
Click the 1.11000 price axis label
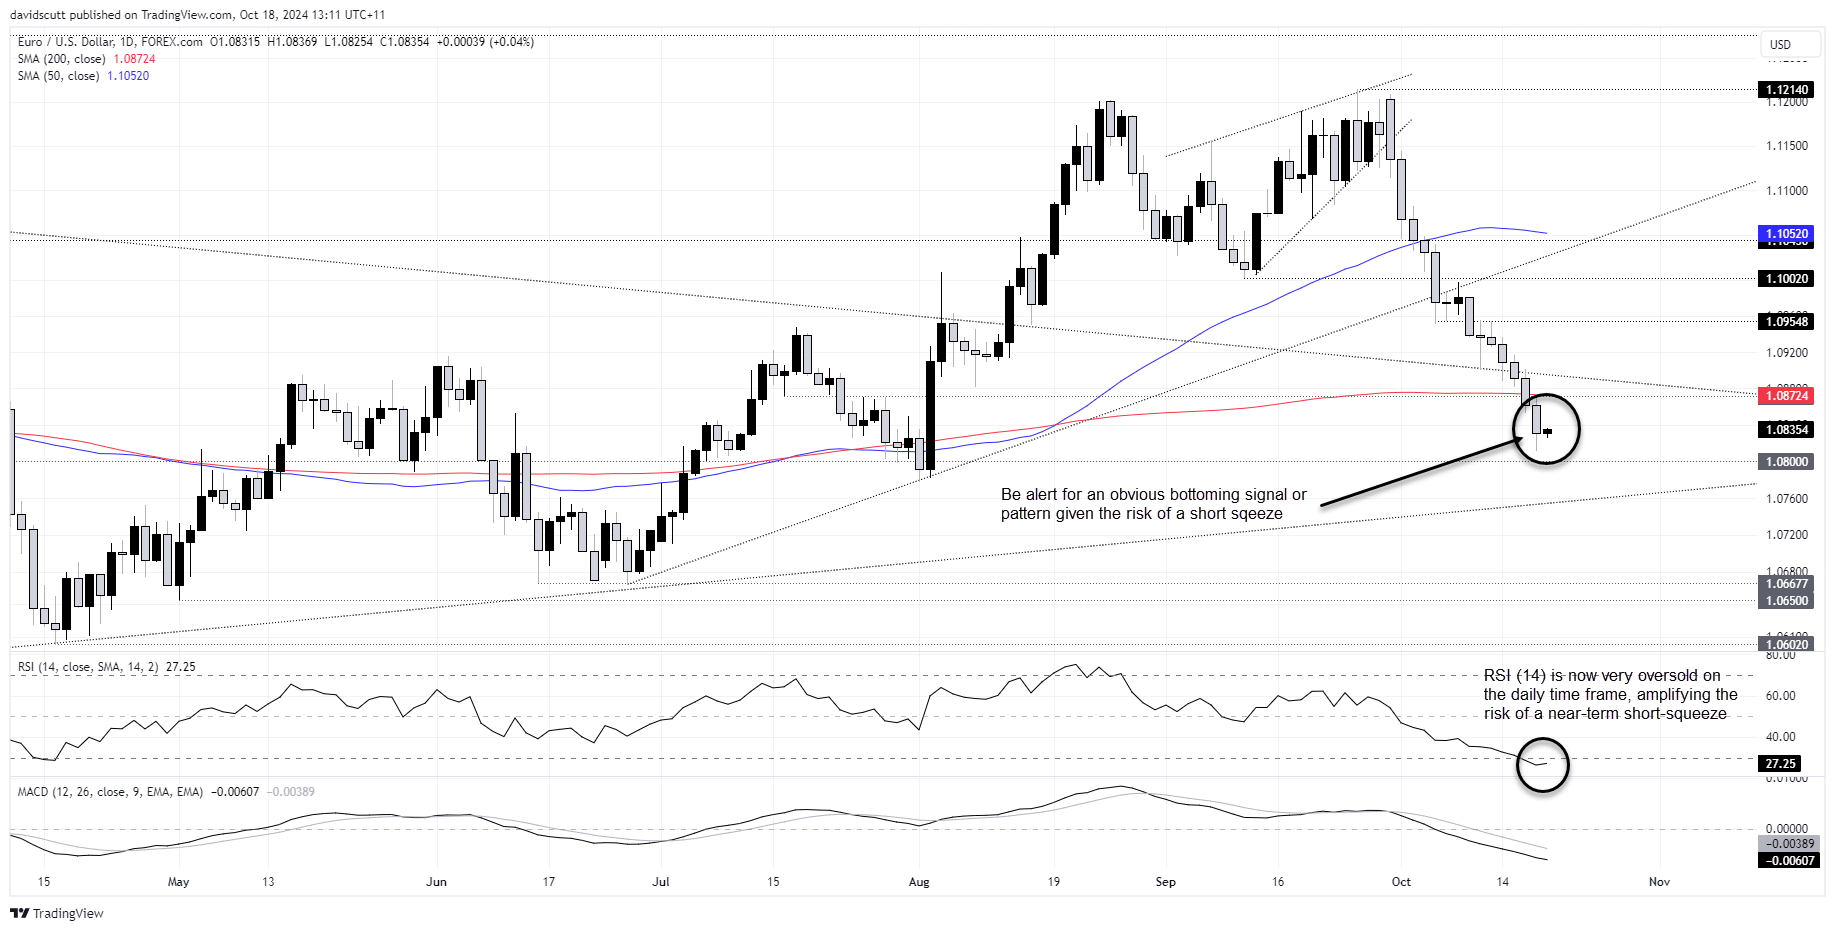click(x=1786, y=191)
